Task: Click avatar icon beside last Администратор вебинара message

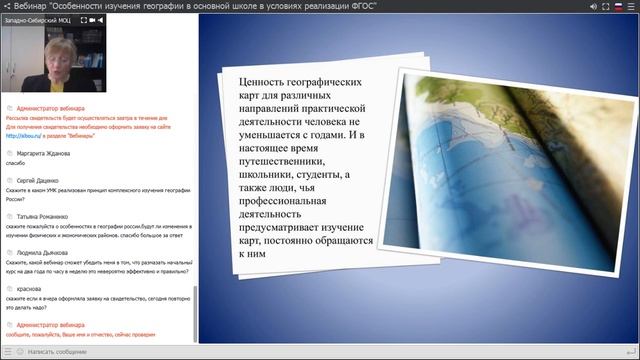Action: coord(10,325)
